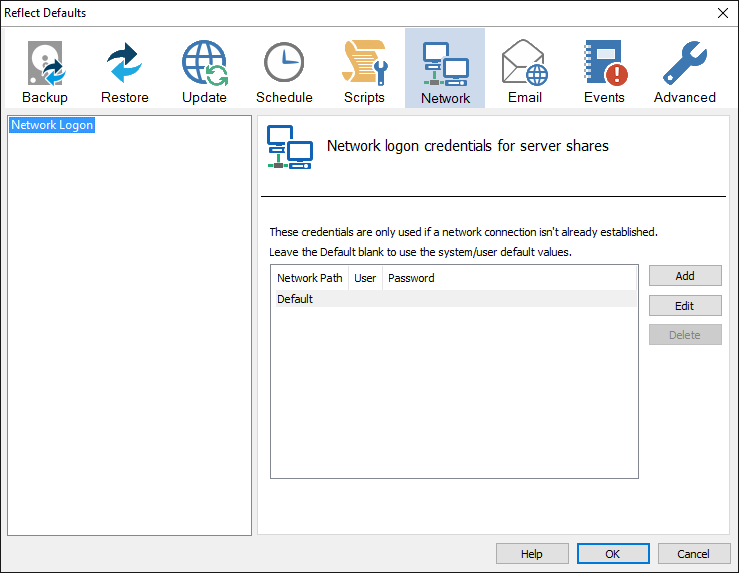The width and height of the screenshot is (740, 573).
Task: Click the Add credentials button
Action: click(685, 276)
